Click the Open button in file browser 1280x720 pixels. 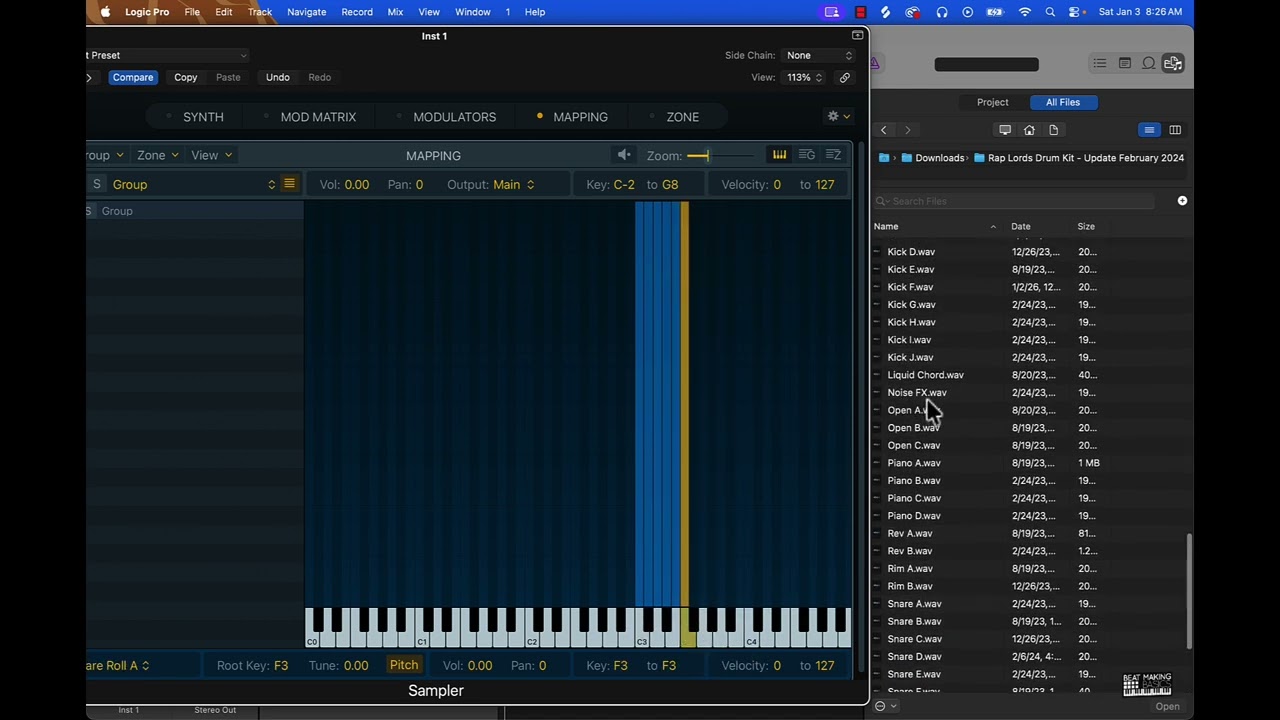tap(1168, 706)
